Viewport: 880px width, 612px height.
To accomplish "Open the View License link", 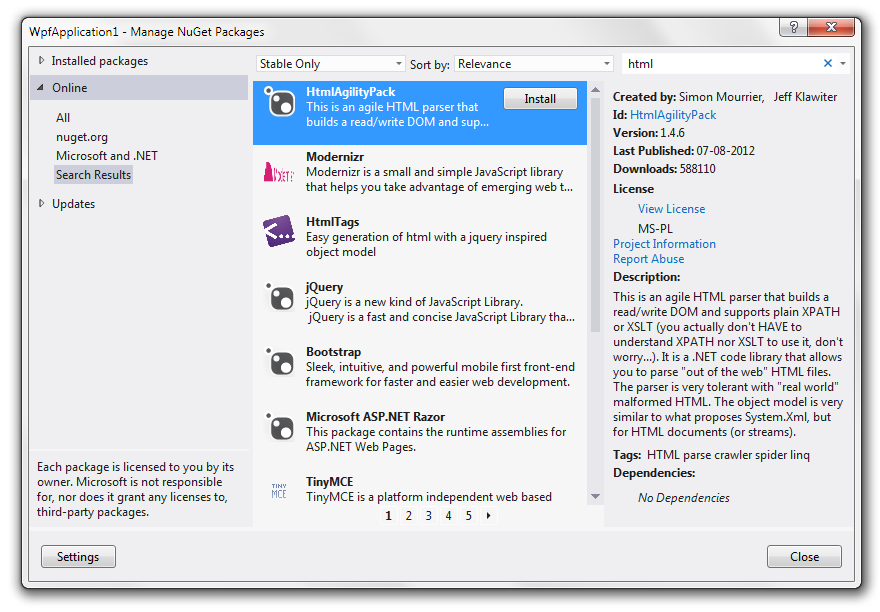I will point(671,209).
